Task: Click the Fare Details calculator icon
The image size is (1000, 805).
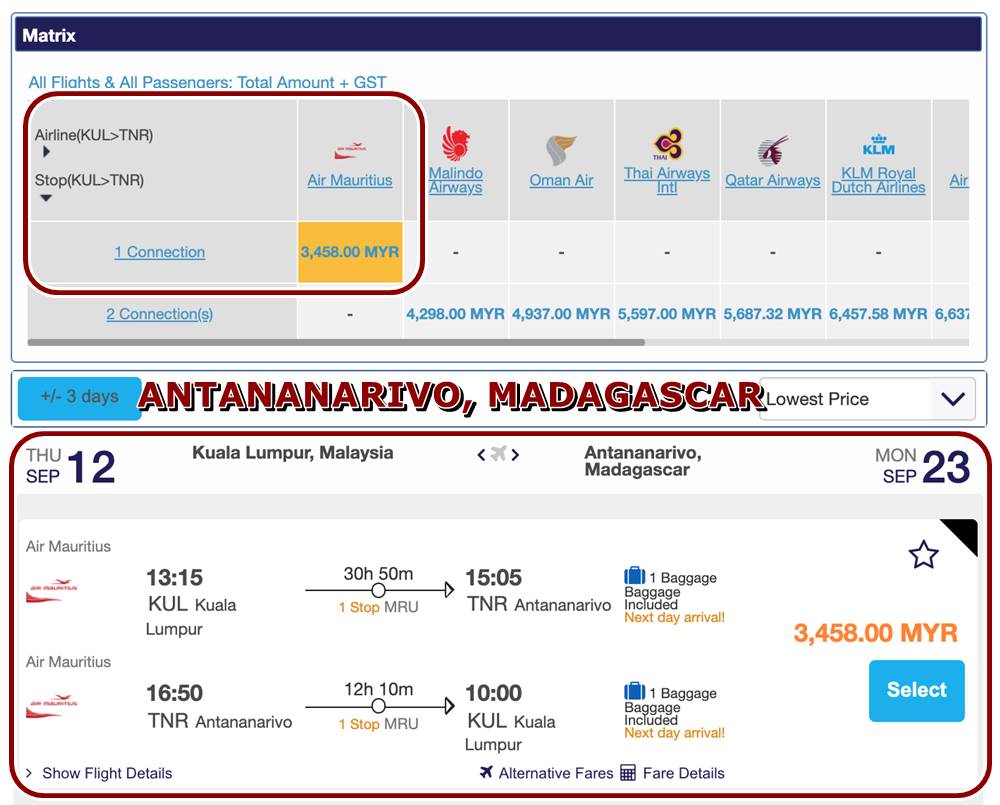Action: (628, 772)
